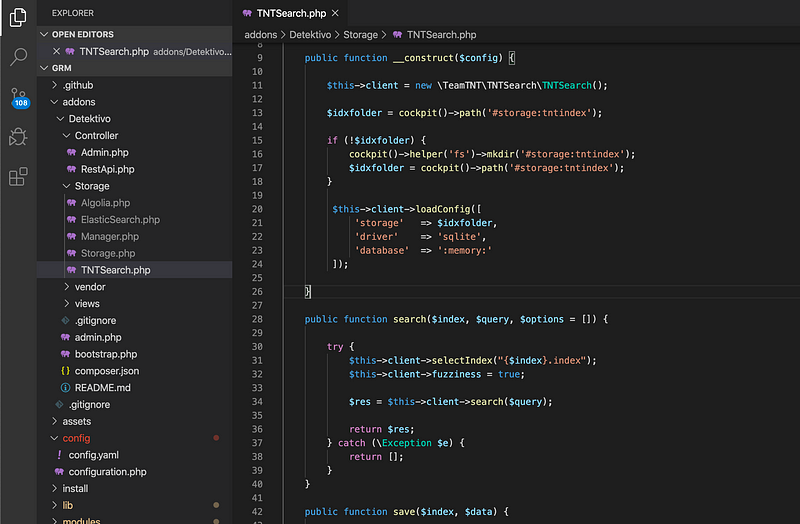Click line 26 closing brace in editor
This screenshot has width=800, height=524.
click(x=308, y=291)
